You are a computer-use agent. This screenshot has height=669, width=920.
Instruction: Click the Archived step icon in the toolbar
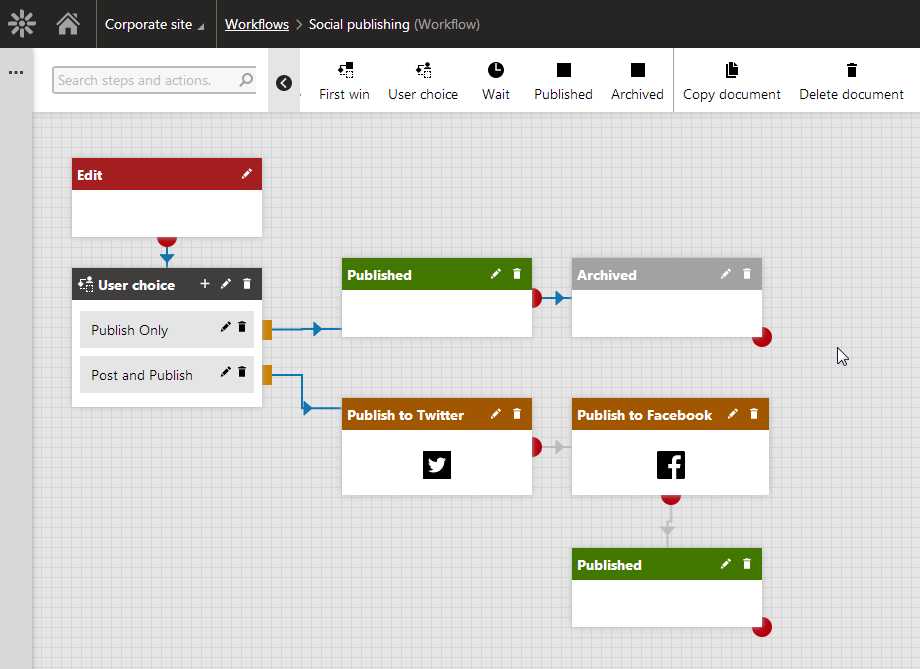click(637, 70)
